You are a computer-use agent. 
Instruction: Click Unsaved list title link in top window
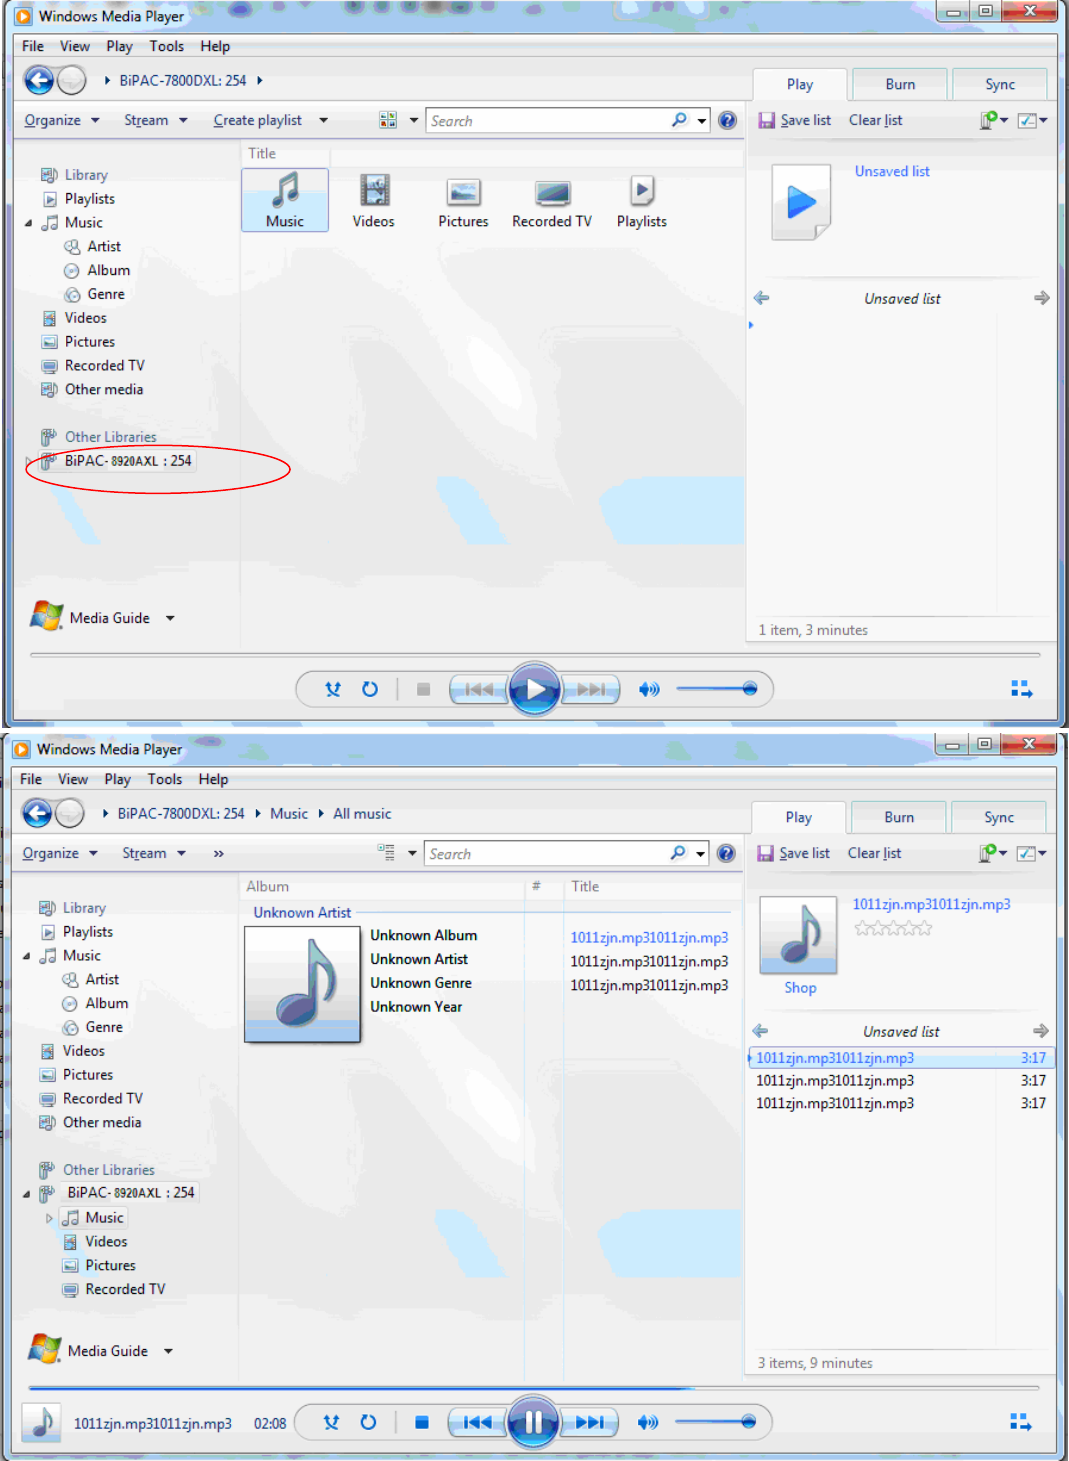click(x=892, y=171)
